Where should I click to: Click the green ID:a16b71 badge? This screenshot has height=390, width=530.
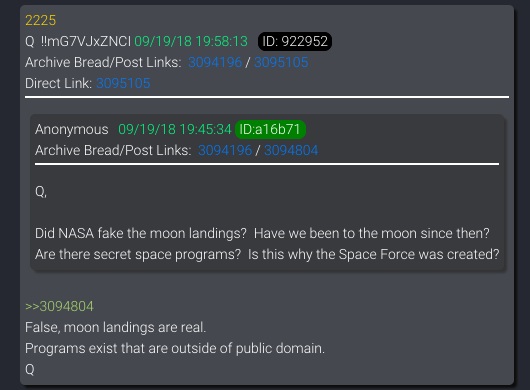coord(270,129)
